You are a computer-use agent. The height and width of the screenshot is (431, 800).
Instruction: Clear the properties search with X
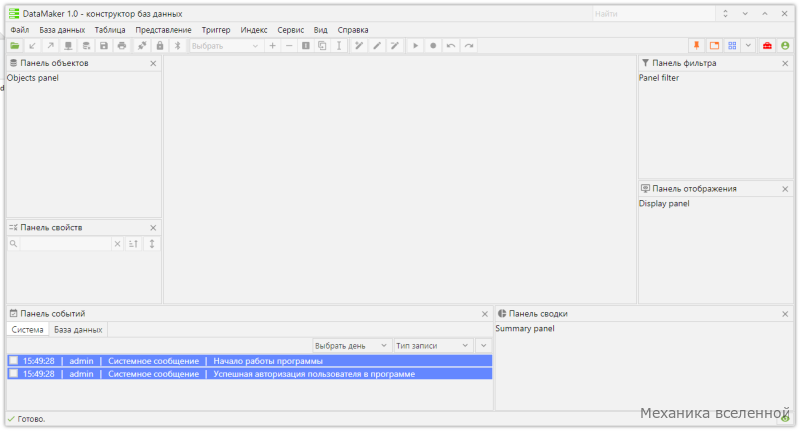pos(117,244)
